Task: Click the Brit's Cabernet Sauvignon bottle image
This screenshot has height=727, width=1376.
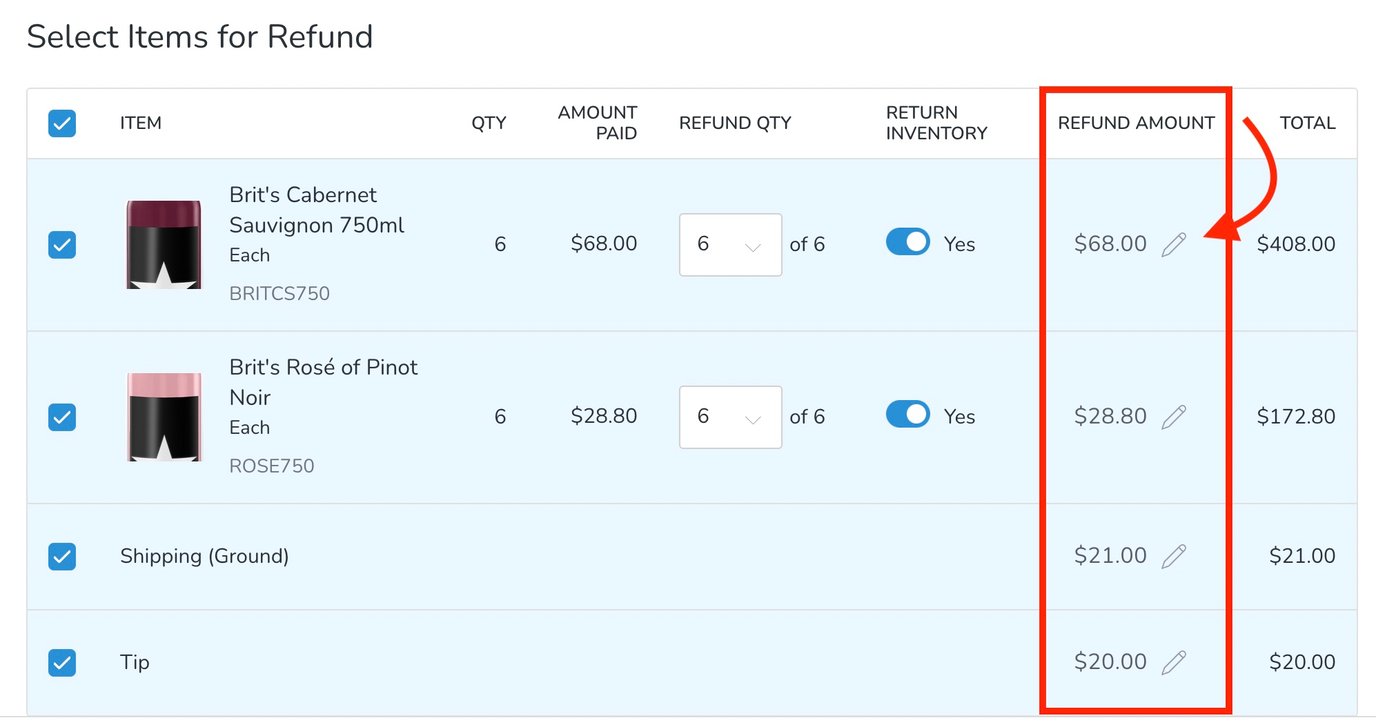Action: [x=163, y=243]
